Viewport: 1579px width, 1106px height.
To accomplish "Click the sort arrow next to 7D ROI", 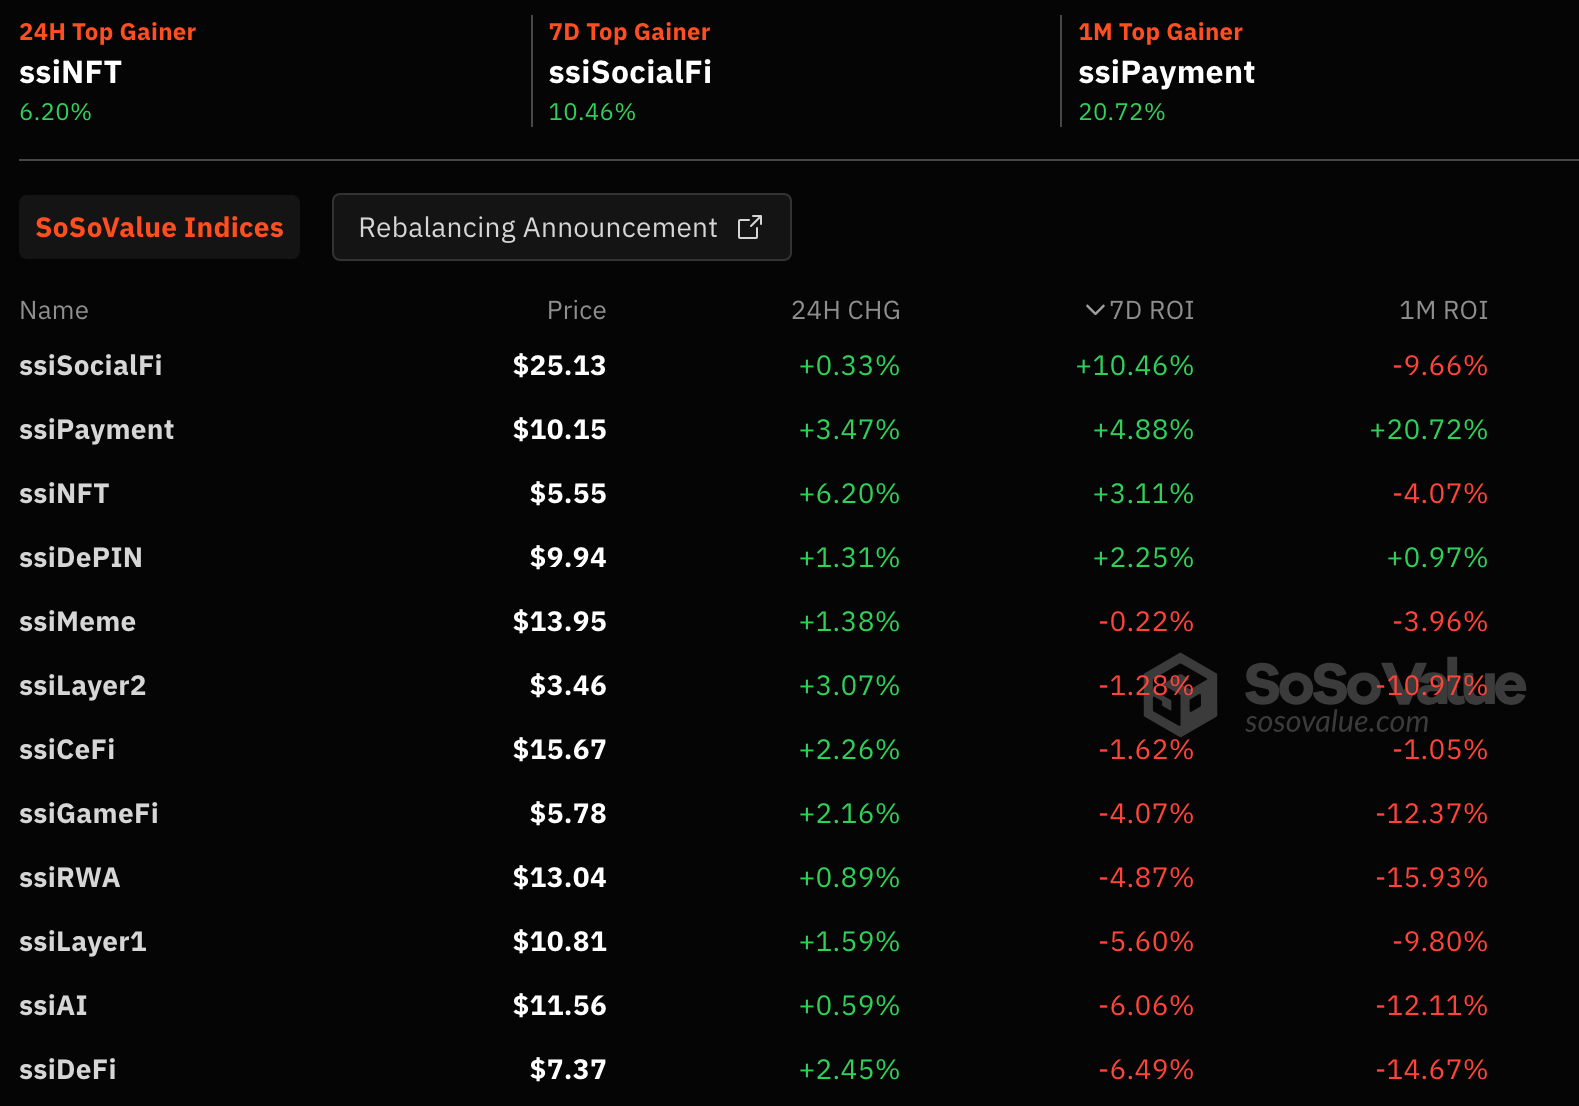I will pyautogui.click(x=1095, y=310).
